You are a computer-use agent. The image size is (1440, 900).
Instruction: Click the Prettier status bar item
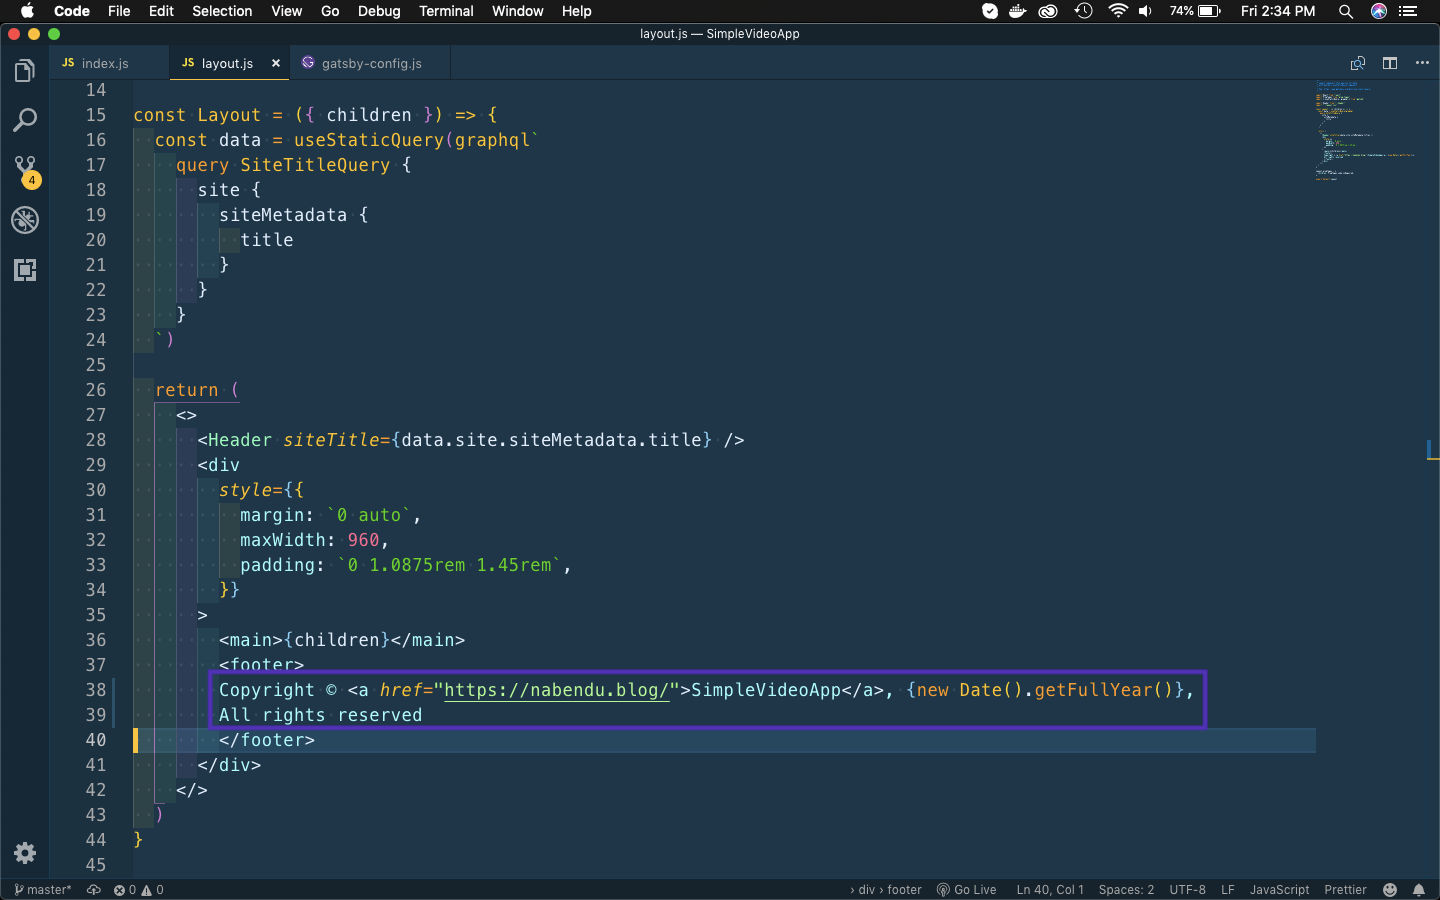(x=1345, y=890)
